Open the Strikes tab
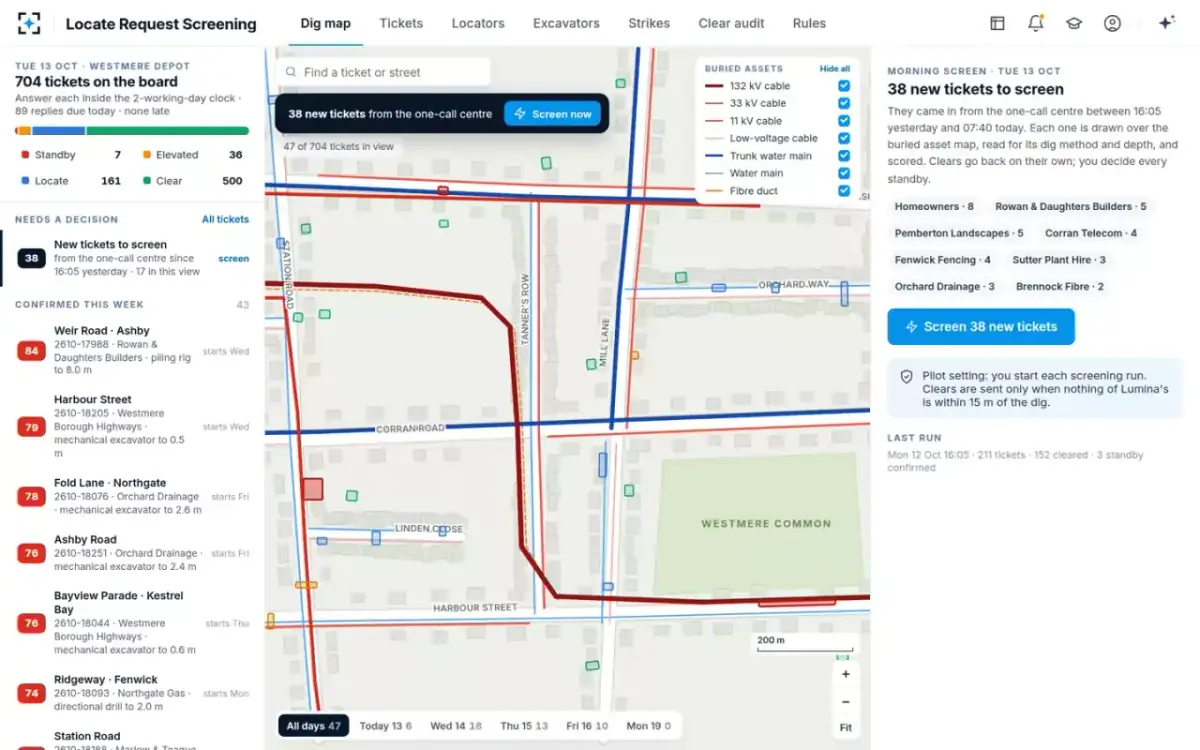The image size is (1200, 750). coord(649,23)
